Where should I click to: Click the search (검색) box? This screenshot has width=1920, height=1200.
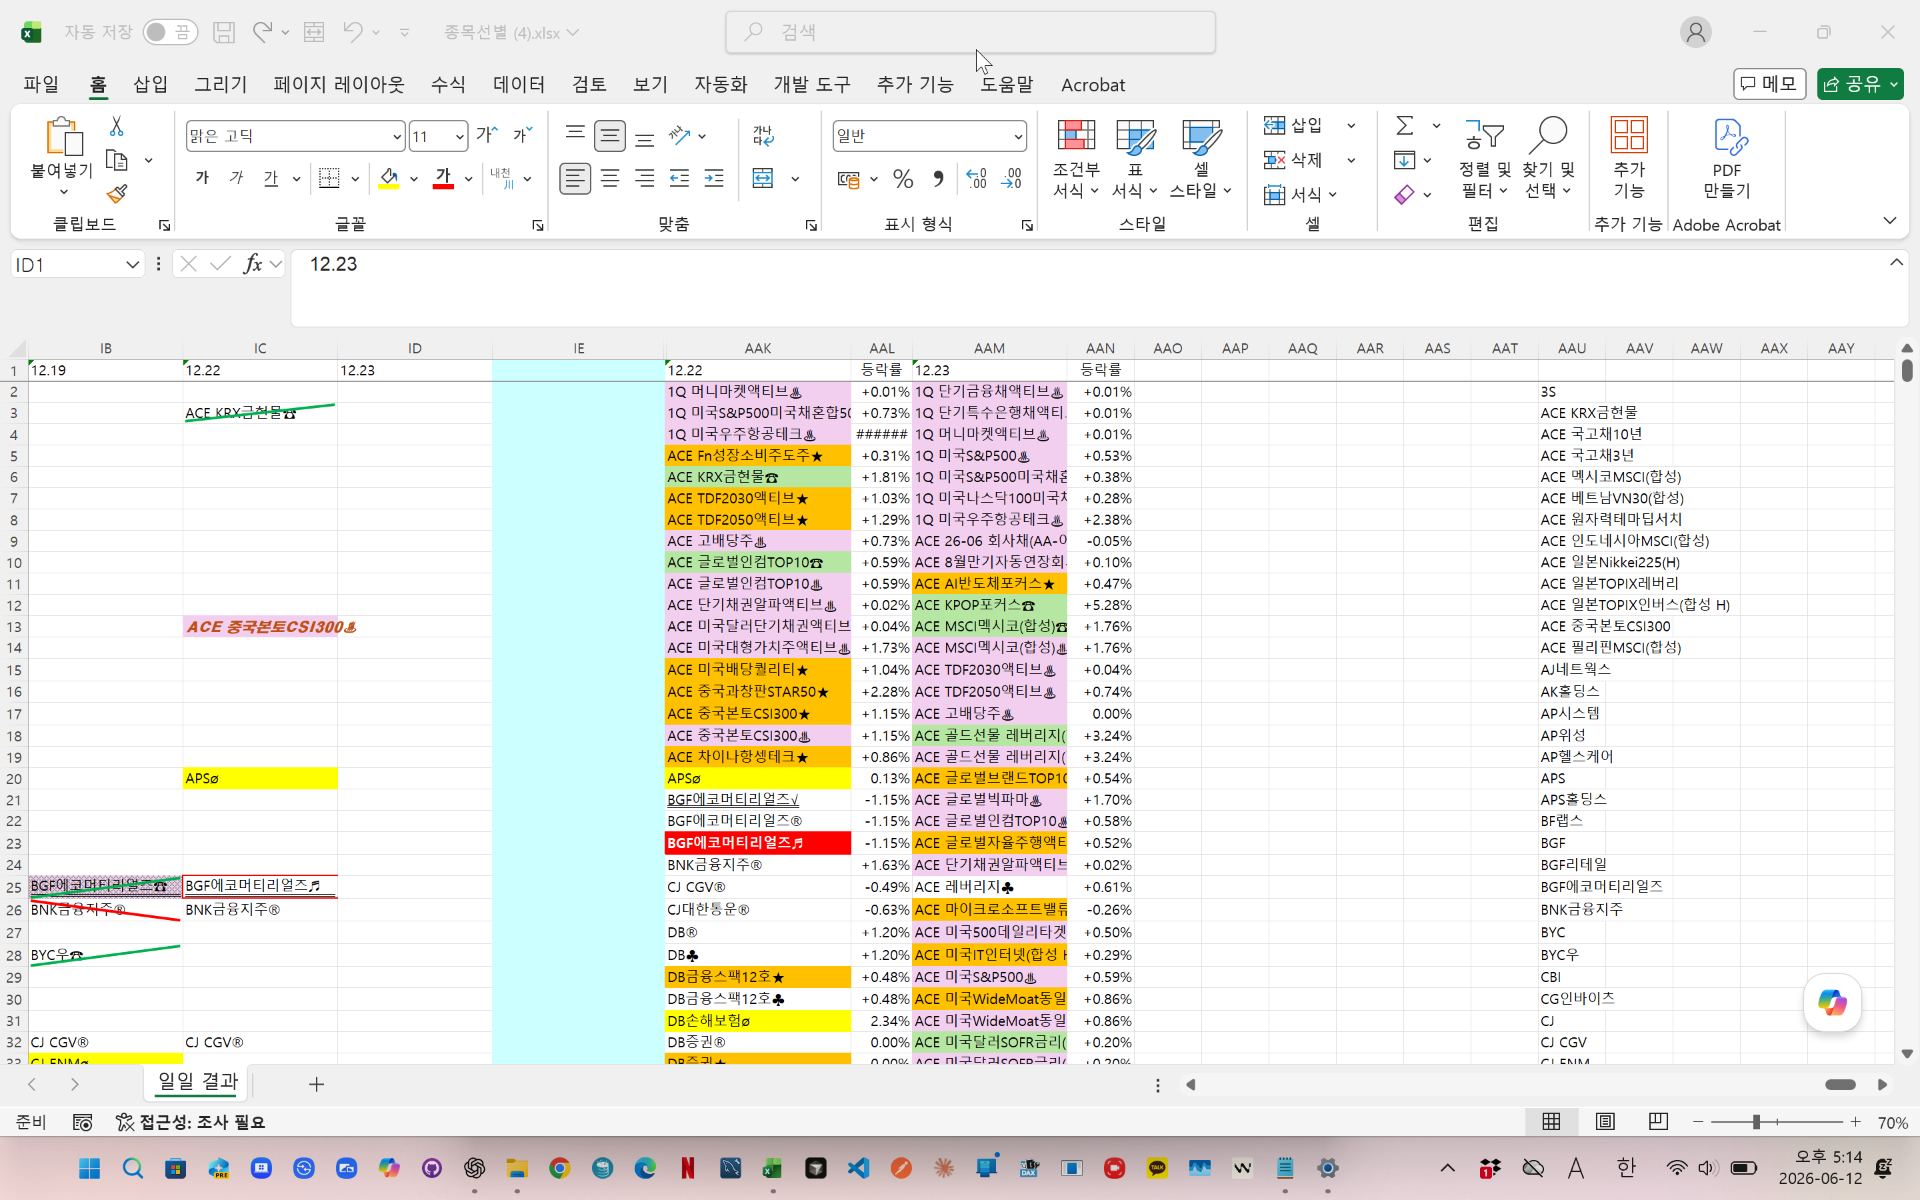click(970, 32)
